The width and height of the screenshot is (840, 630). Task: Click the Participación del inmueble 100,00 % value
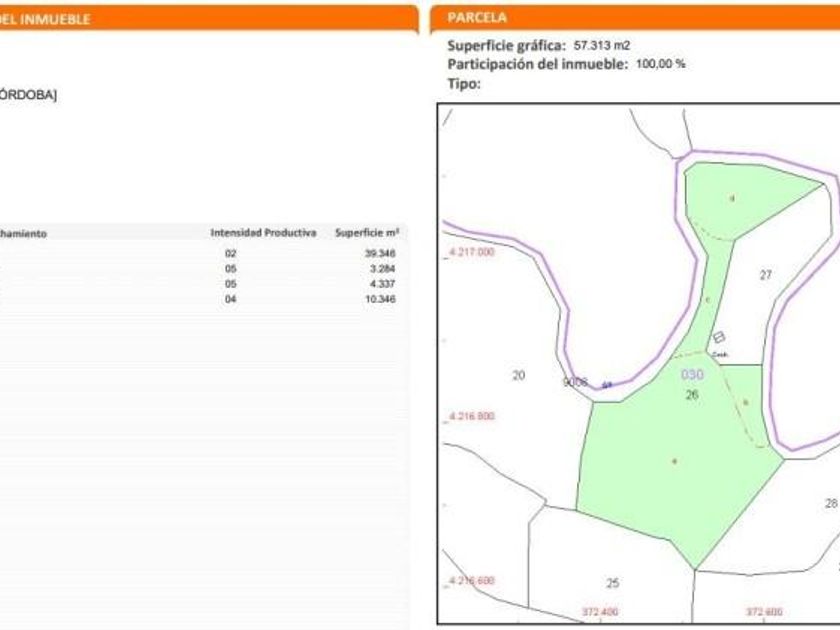[x=661, y=64]
